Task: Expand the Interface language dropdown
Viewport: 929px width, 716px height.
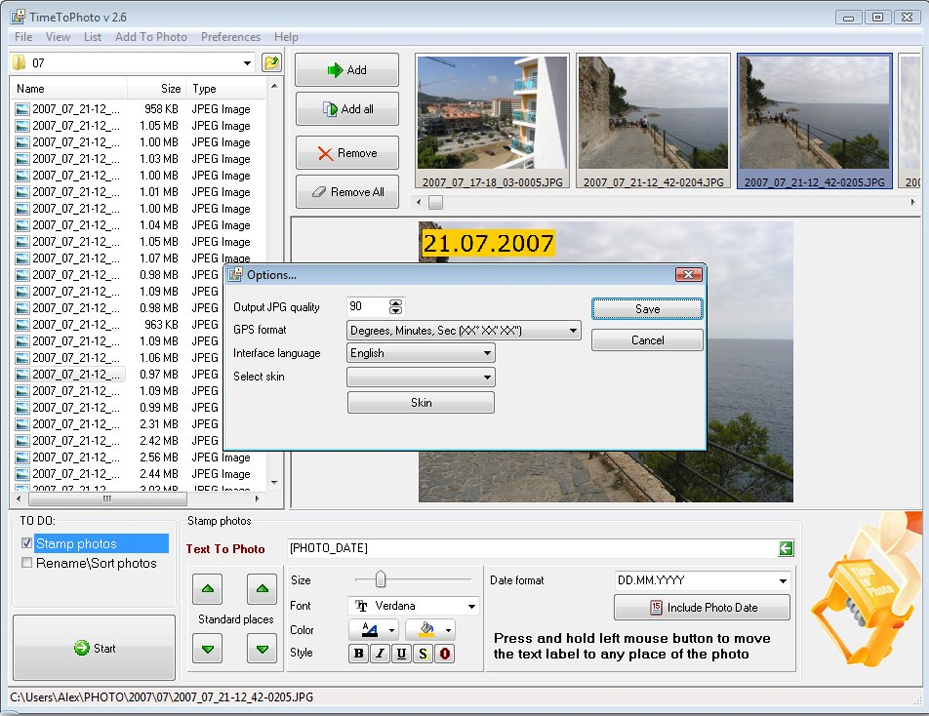Action: point(487,353)
